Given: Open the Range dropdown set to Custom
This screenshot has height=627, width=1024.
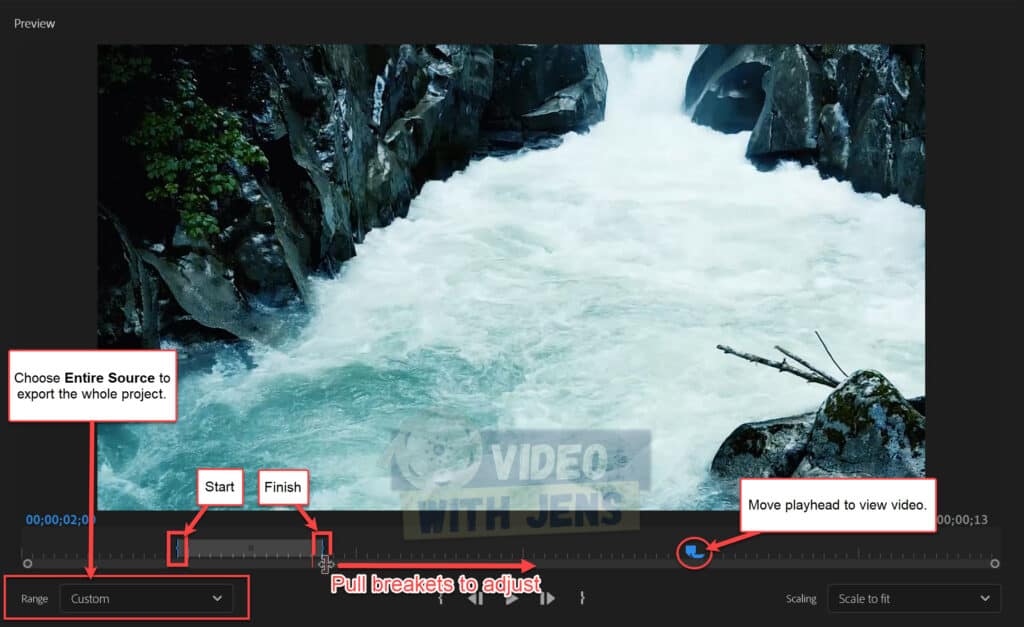Looking at the screenshot, I should pyautogui.click(x=146, y=598).
